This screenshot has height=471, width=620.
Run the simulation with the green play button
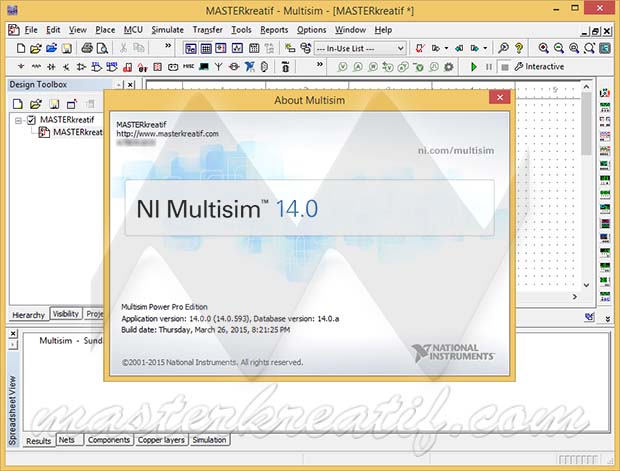tap(474, 67)
